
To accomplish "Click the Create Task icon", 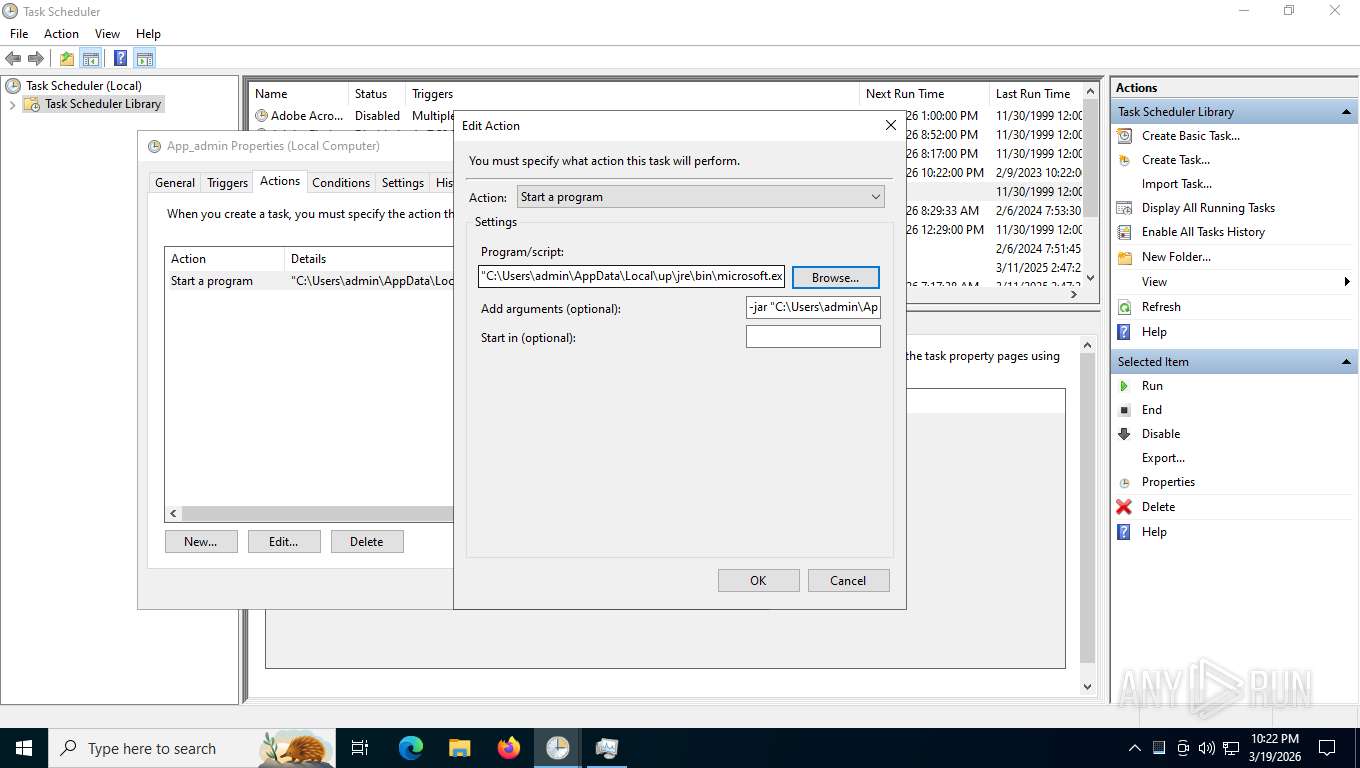I will [x=1125, y=160].
